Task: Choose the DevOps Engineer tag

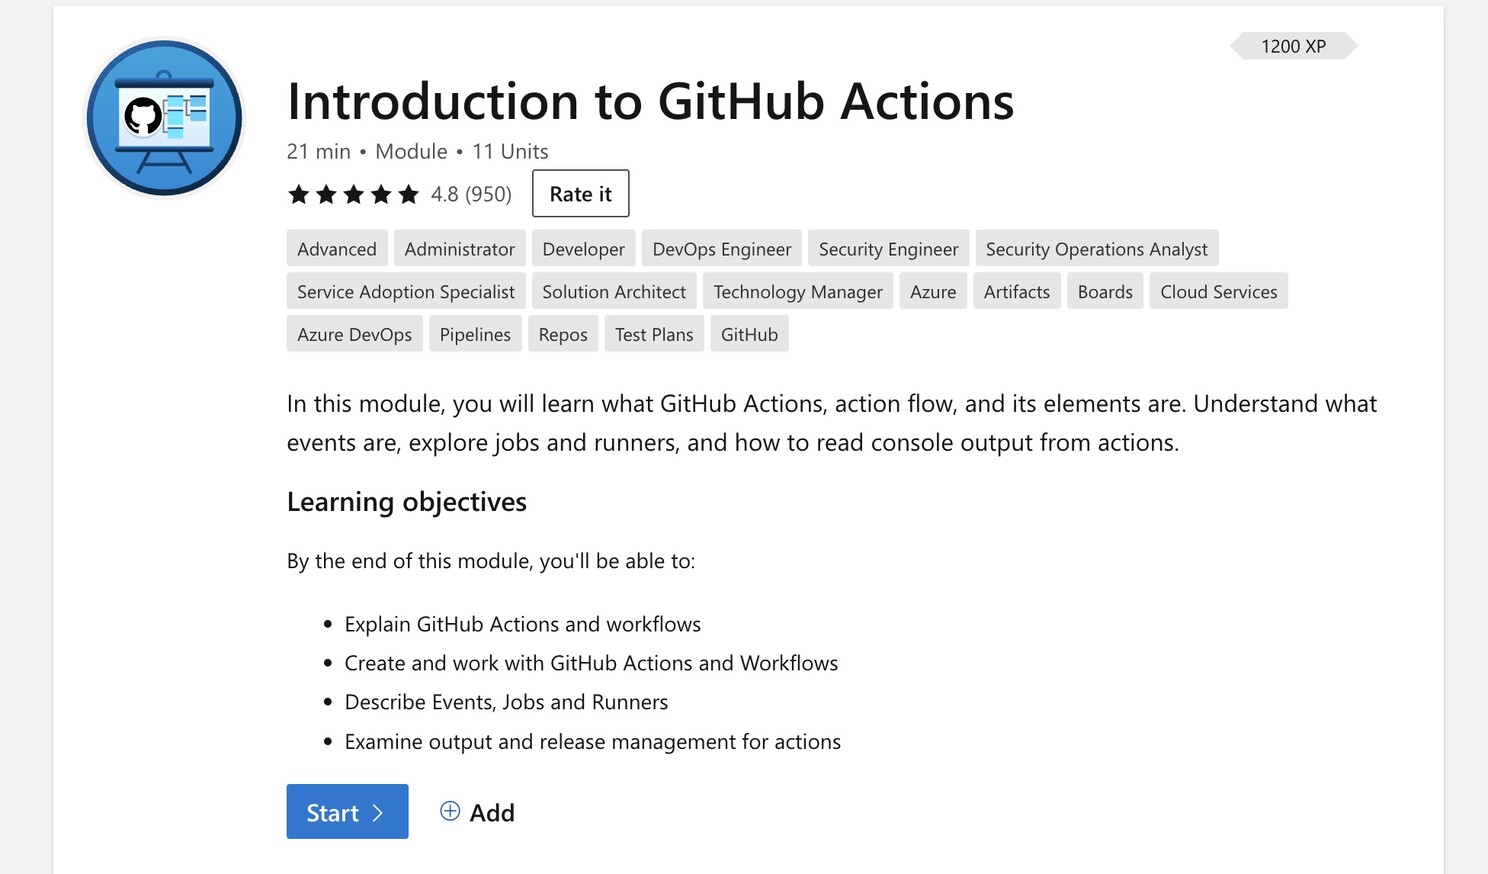Action: 721,249
